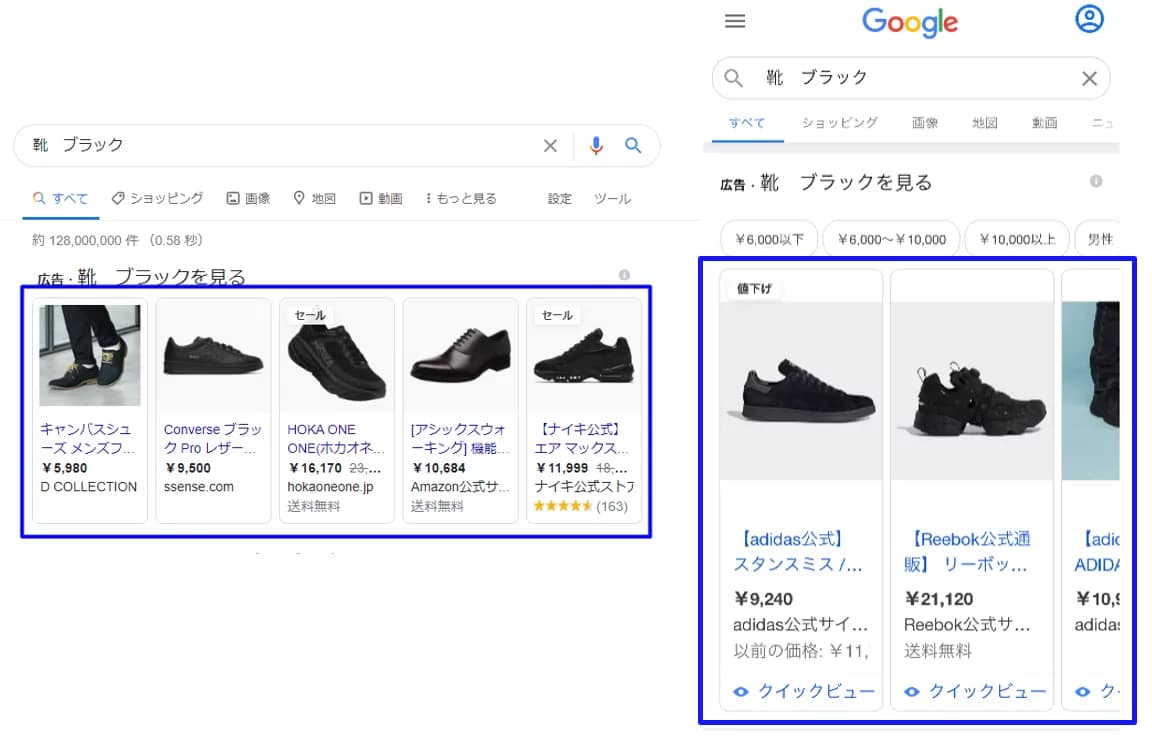This screenshot has width=1152, height=740.
Task: Clear the mobile search field
Action: [1089, 78]
